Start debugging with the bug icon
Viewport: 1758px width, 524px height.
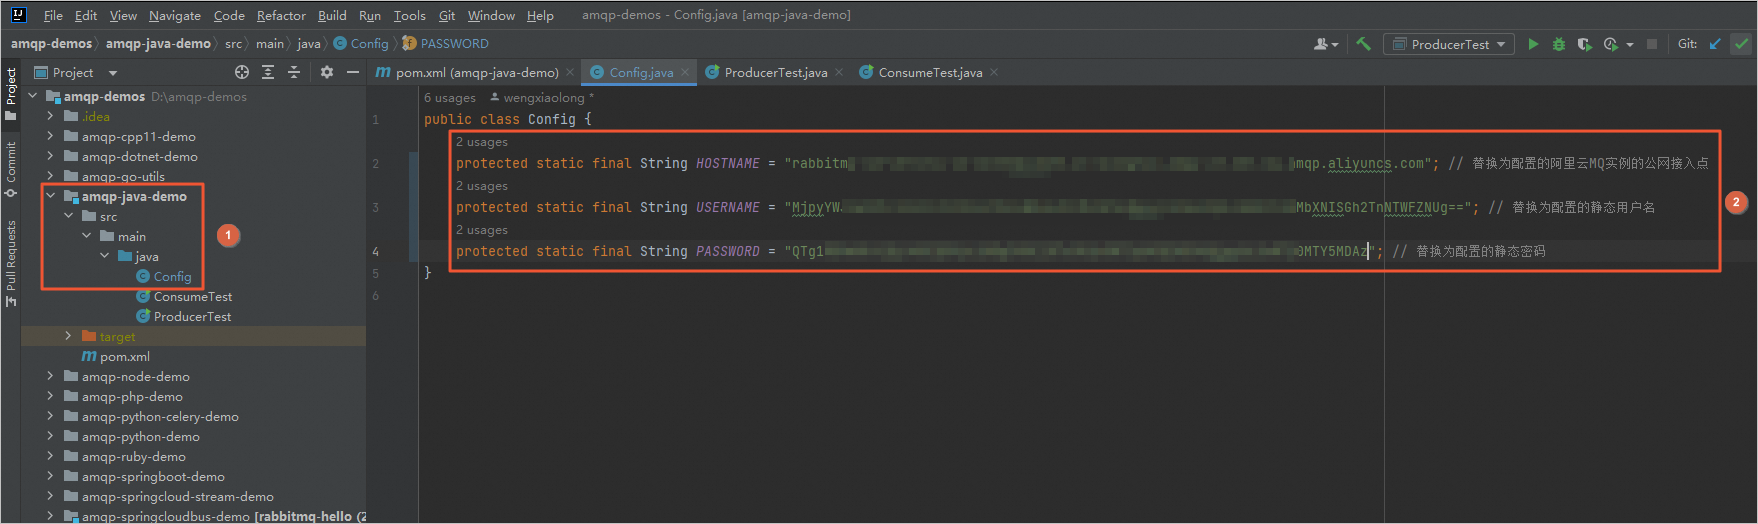(1559, 44)
